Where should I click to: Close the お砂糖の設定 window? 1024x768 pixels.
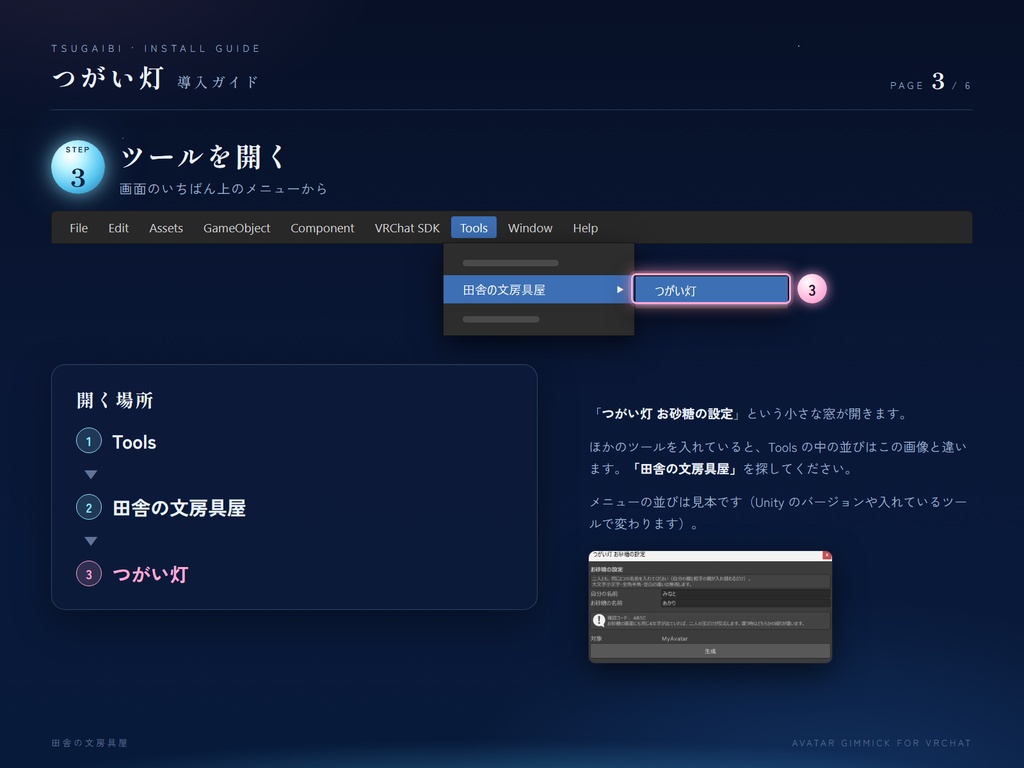click(x=827, y=555)
